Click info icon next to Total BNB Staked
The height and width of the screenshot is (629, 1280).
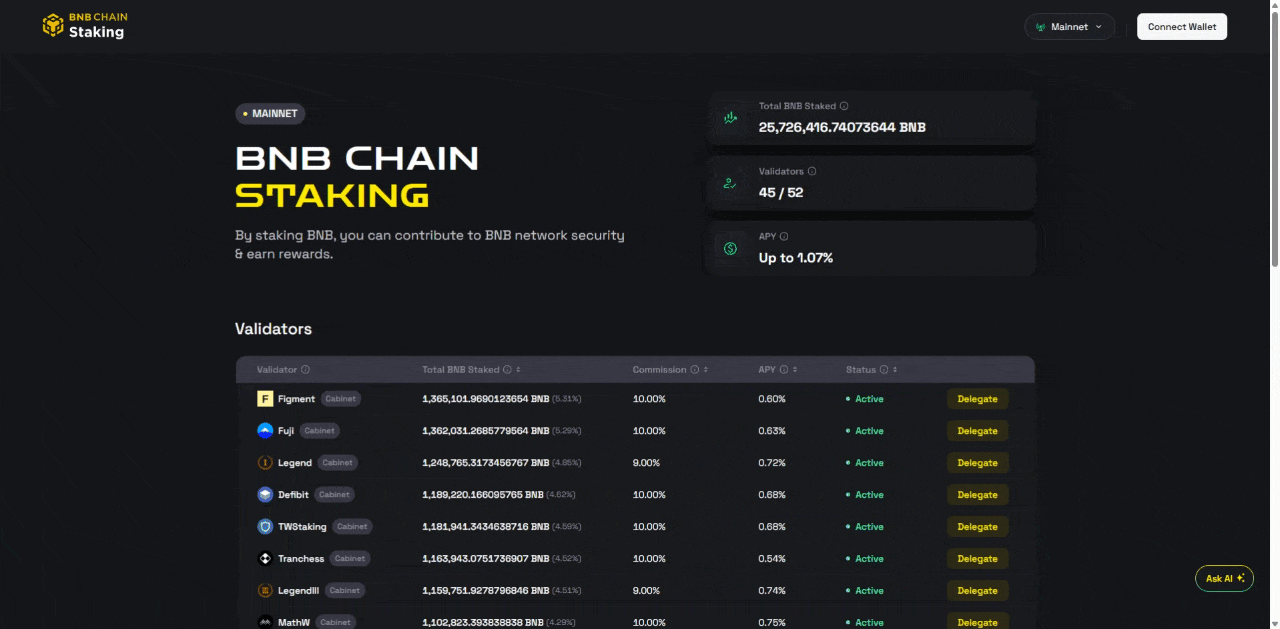844,106
